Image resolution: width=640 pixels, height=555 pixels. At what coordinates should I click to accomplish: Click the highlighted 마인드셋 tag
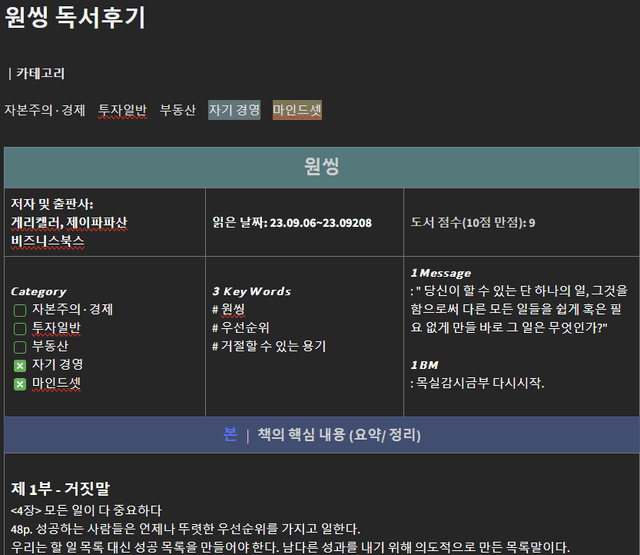click(x=297, y=110)
